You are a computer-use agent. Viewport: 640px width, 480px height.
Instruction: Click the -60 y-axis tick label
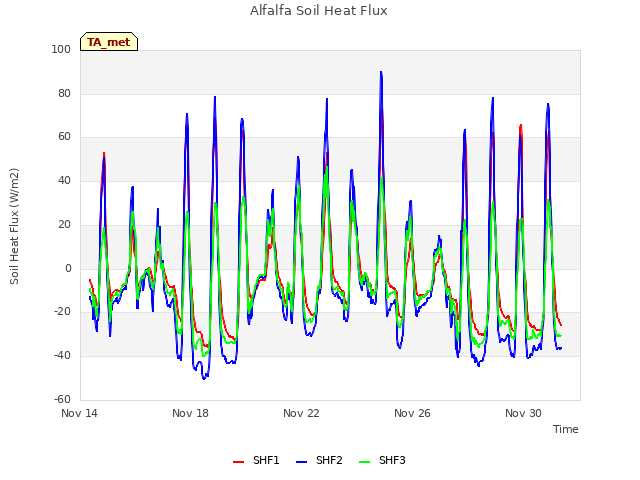click(x=62, y=399)
